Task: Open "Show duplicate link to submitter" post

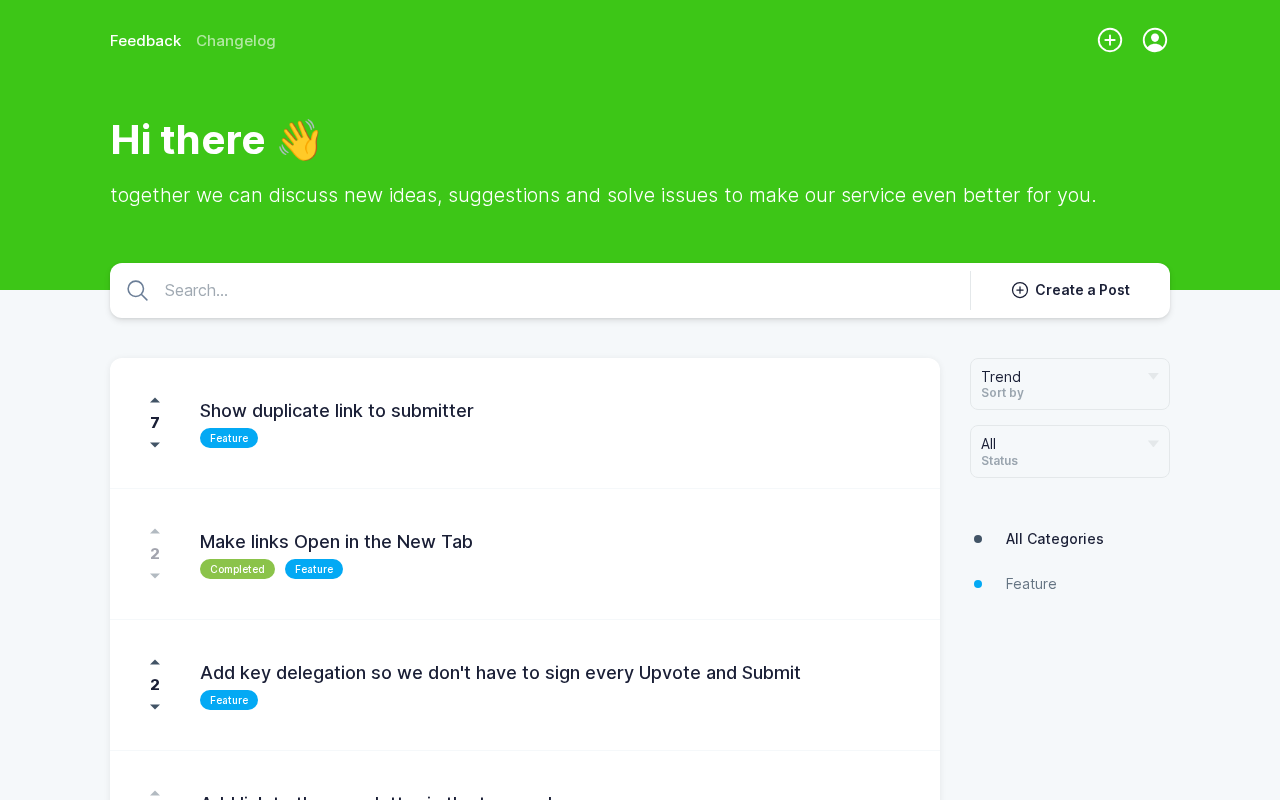Action: point(336,411)
